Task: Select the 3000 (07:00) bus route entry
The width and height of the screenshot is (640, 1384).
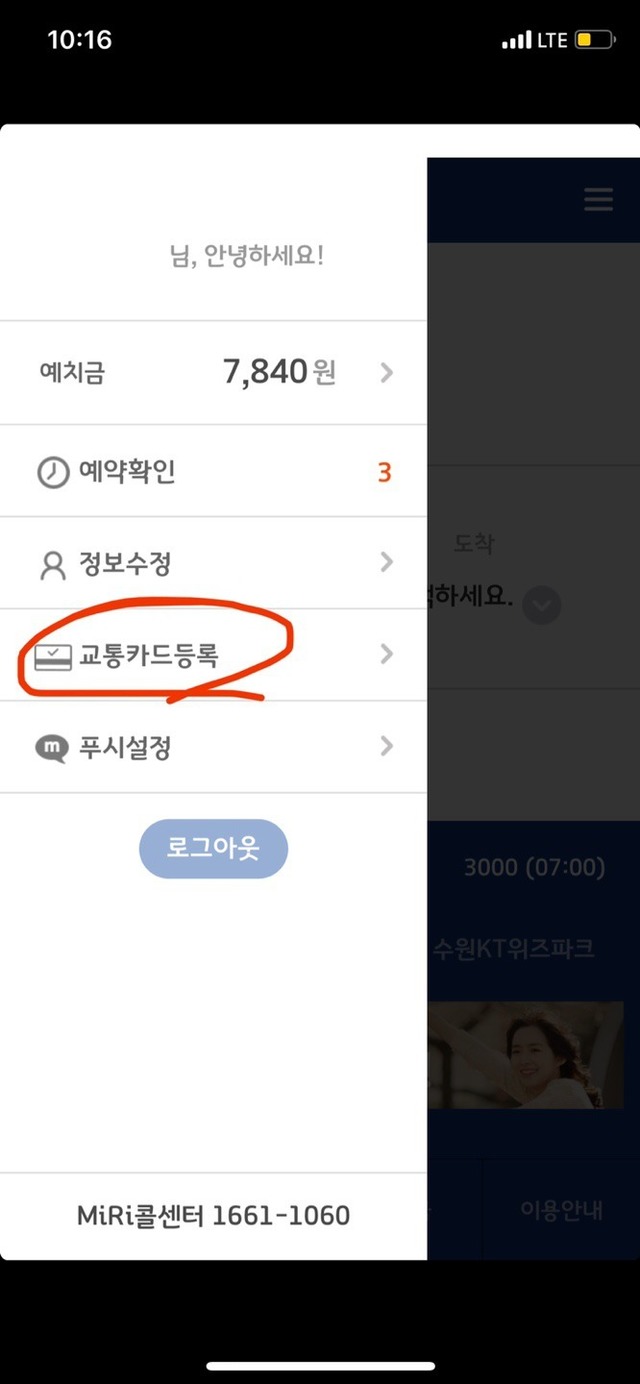Action: pos(534,867)
